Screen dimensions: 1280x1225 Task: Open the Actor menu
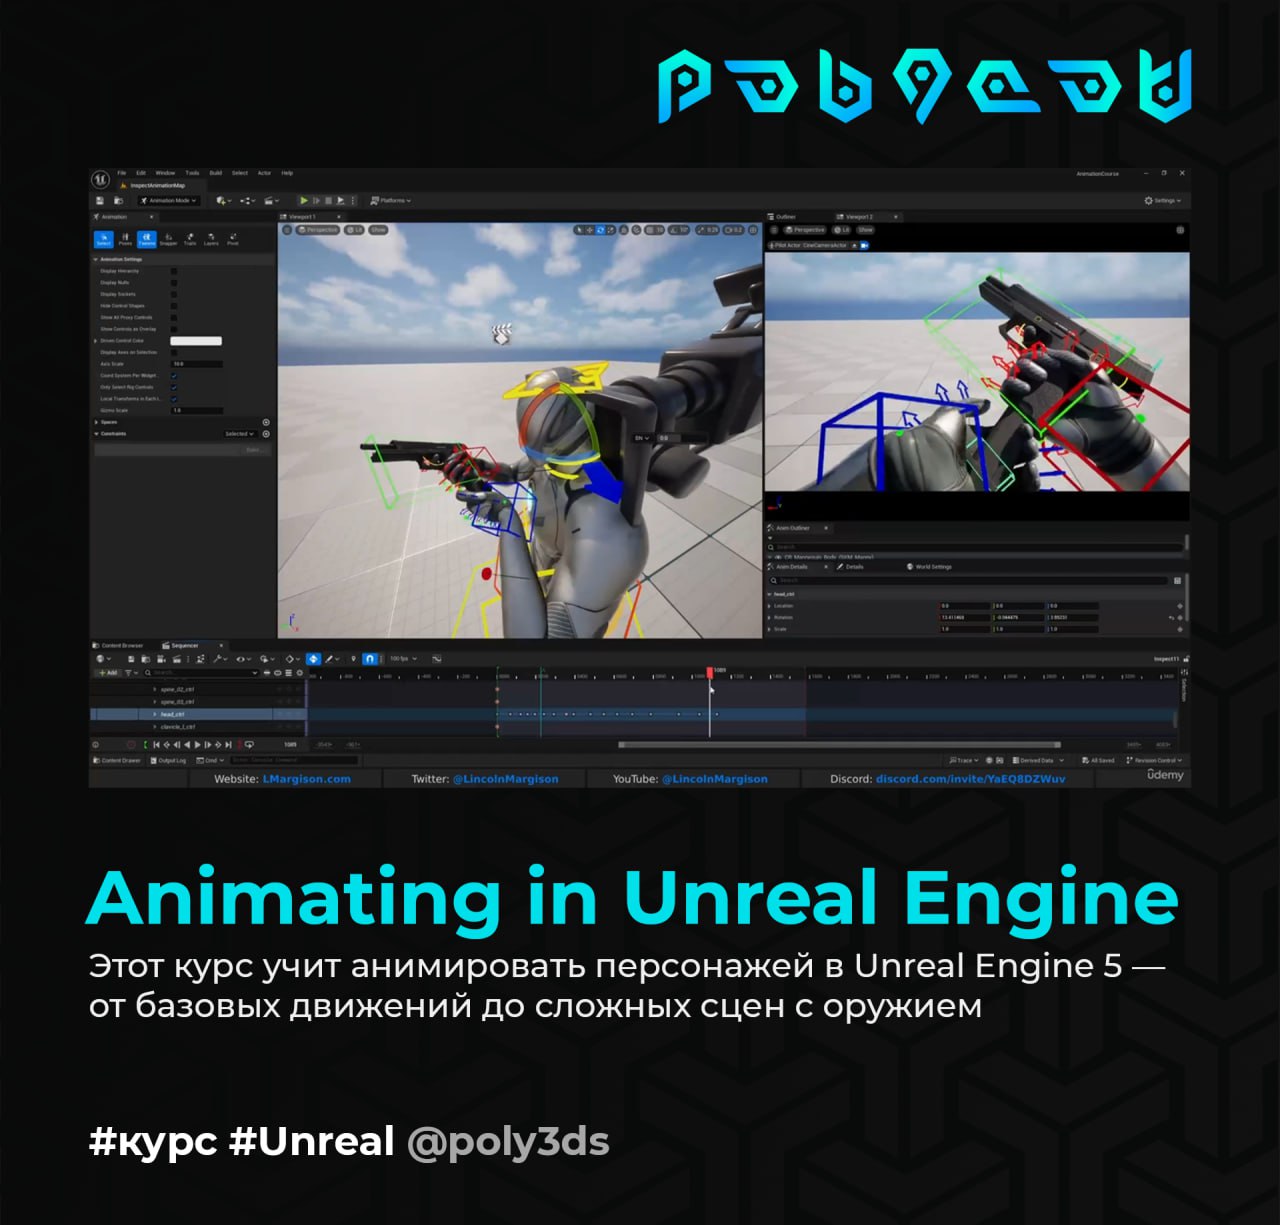point(264,173)
